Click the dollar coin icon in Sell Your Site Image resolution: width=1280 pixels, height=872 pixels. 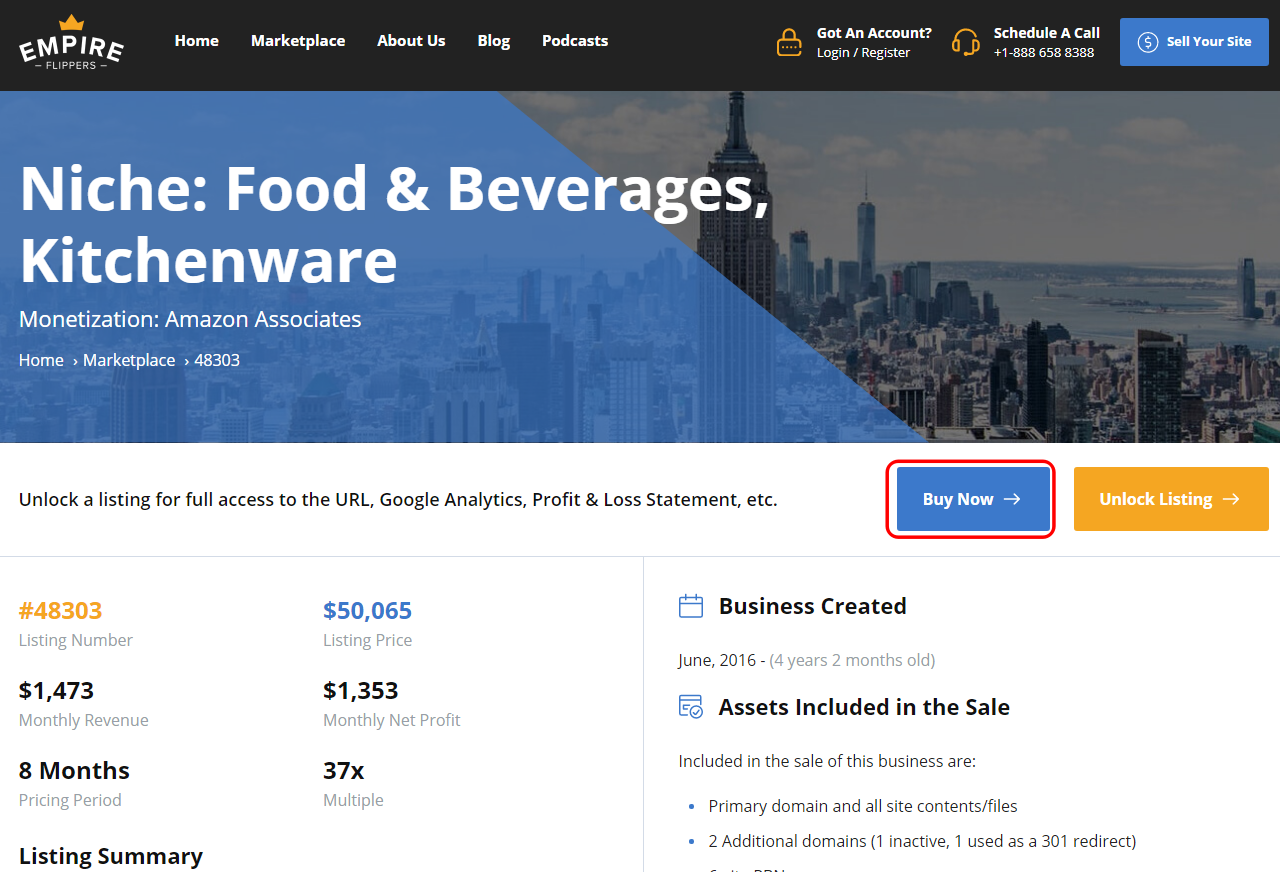point(1147,42)
